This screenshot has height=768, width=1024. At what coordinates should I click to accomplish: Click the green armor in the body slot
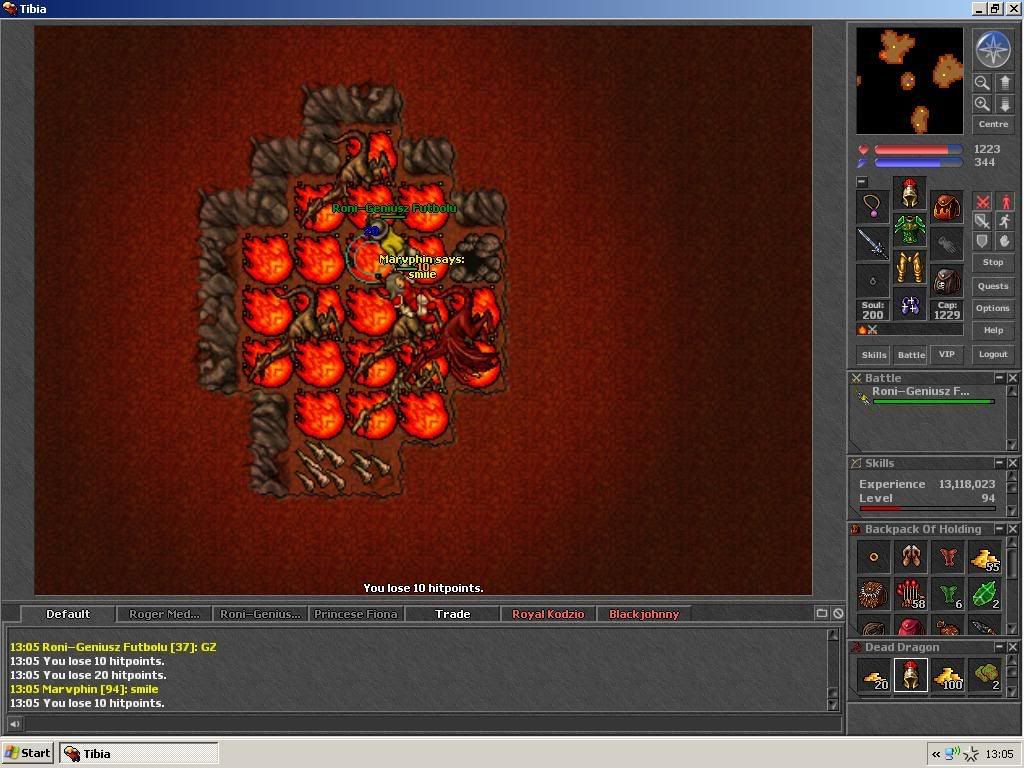[910, 230]
